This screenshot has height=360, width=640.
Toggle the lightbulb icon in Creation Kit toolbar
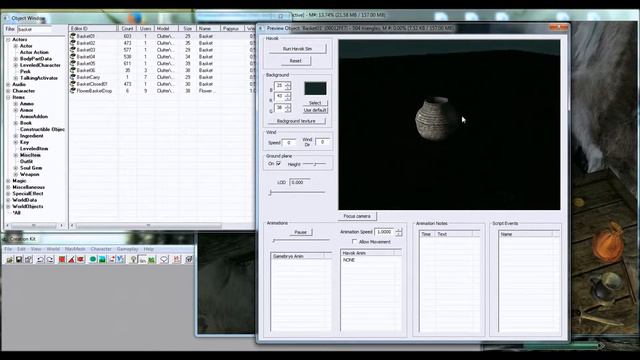click(x=133, y=259)
